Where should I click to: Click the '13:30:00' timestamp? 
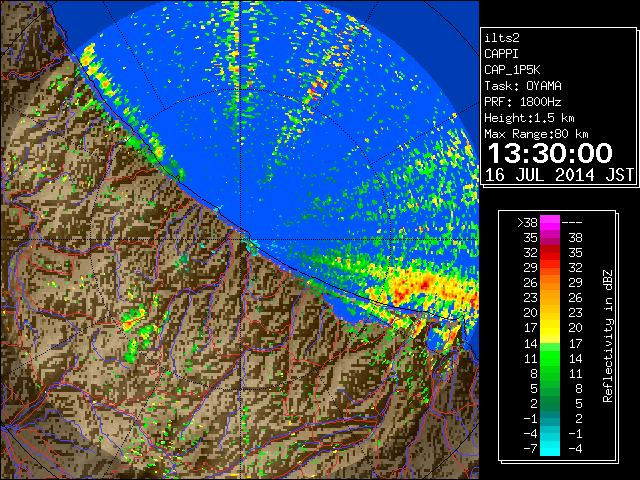click(x=550, y=153)
